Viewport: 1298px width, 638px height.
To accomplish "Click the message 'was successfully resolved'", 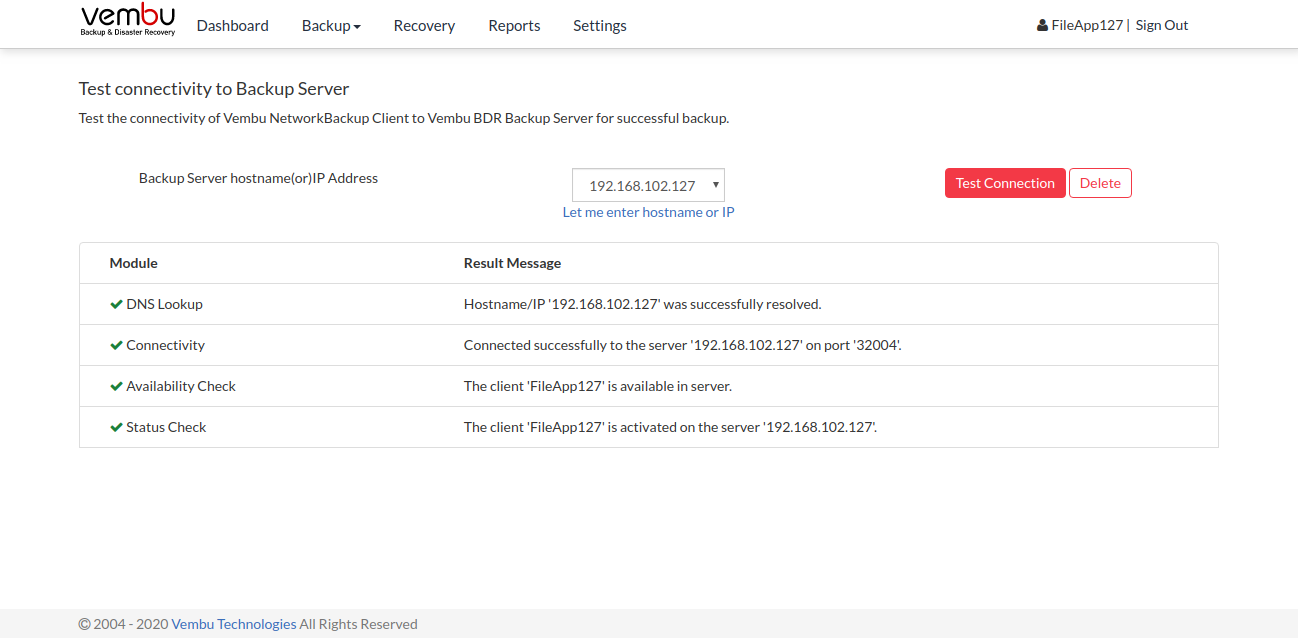I will point(642,304).
